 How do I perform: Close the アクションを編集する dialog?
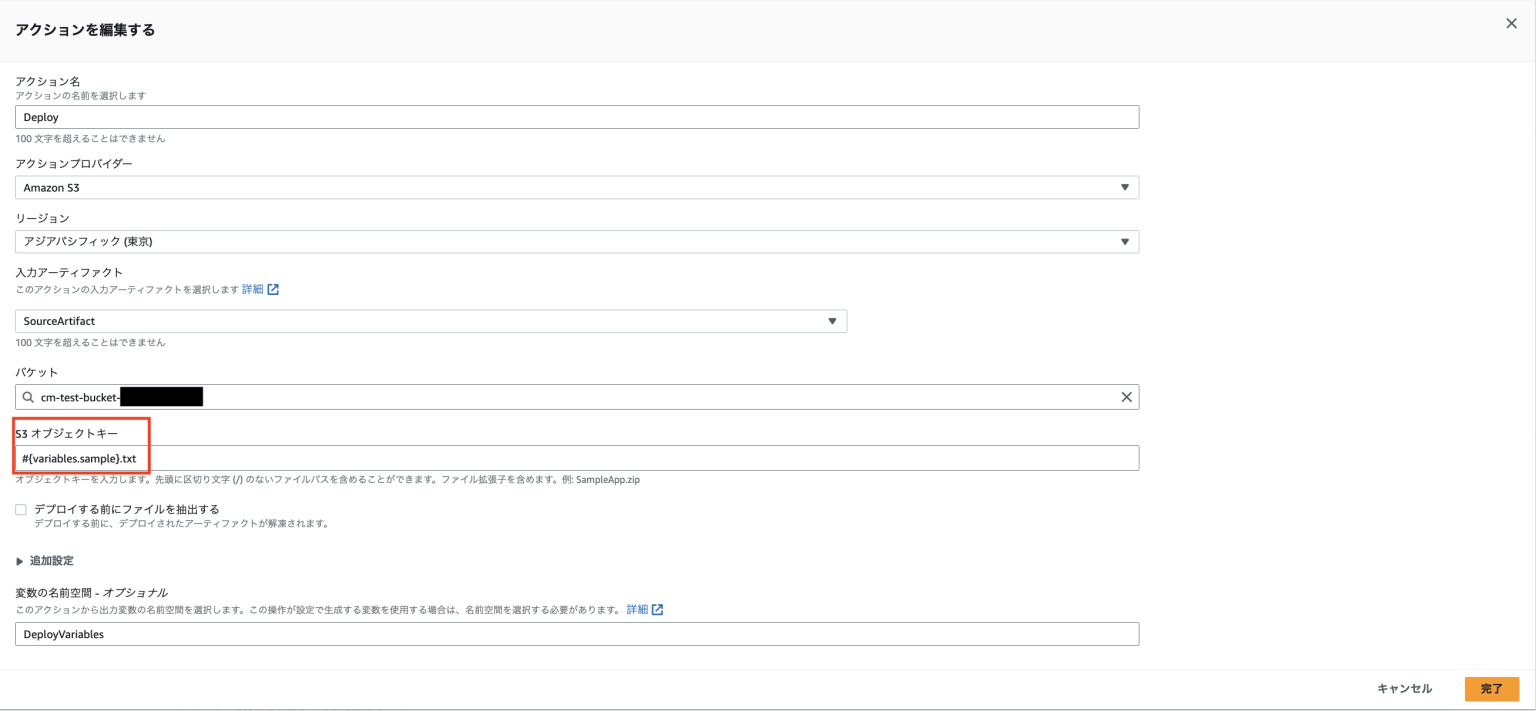(x=1511, y=23)
